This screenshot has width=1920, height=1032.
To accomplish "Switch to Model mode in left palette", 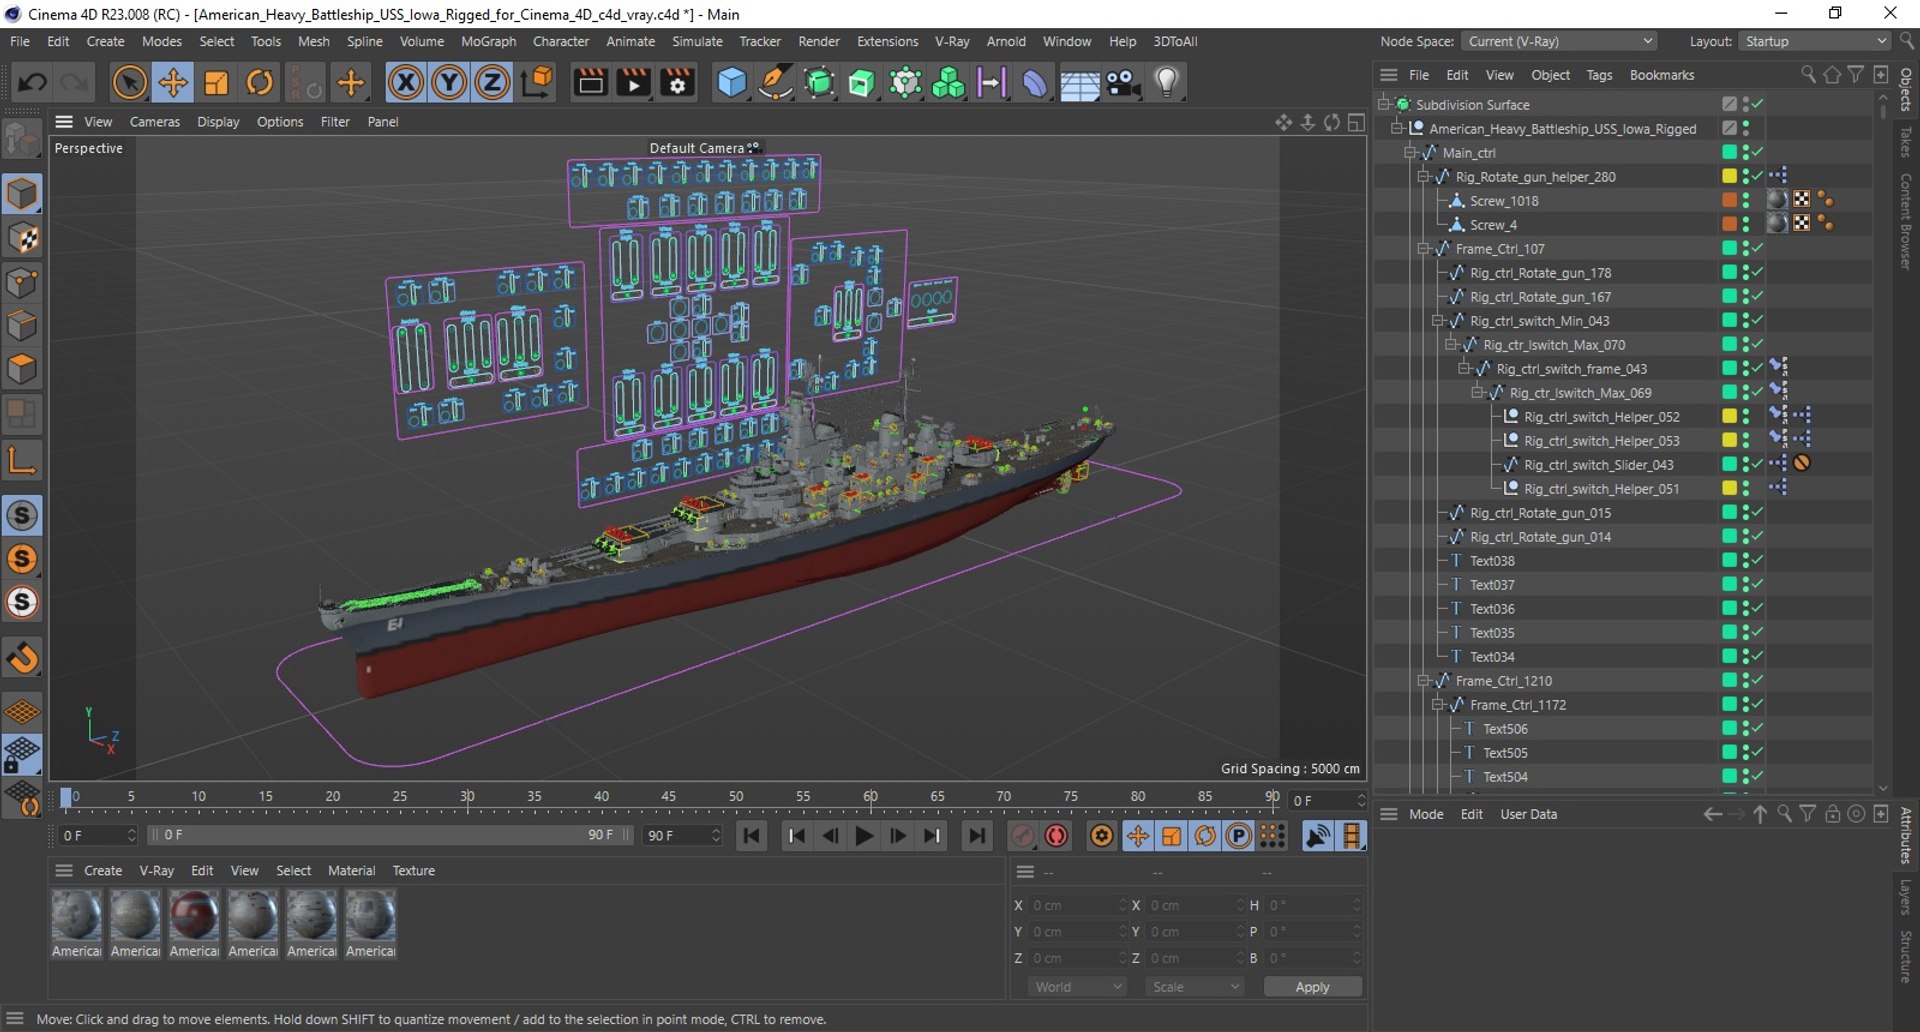I will [x=22, y=194].
